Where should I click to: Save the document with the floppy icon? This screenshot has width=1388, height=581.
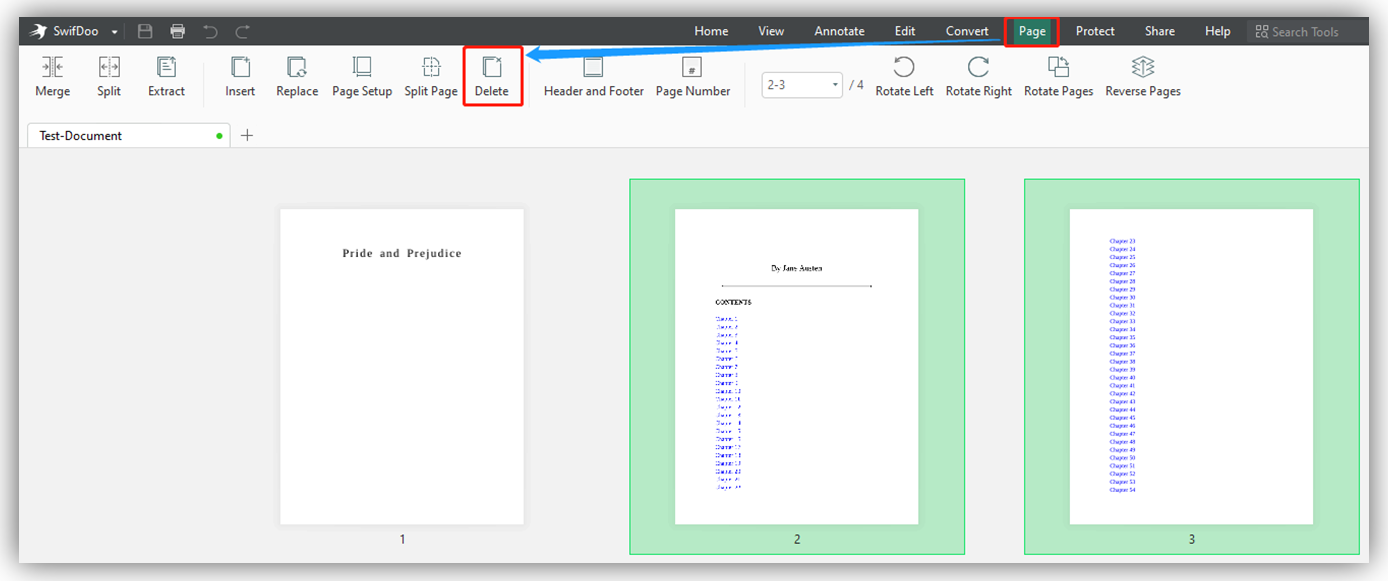click(x=145, y=31)
